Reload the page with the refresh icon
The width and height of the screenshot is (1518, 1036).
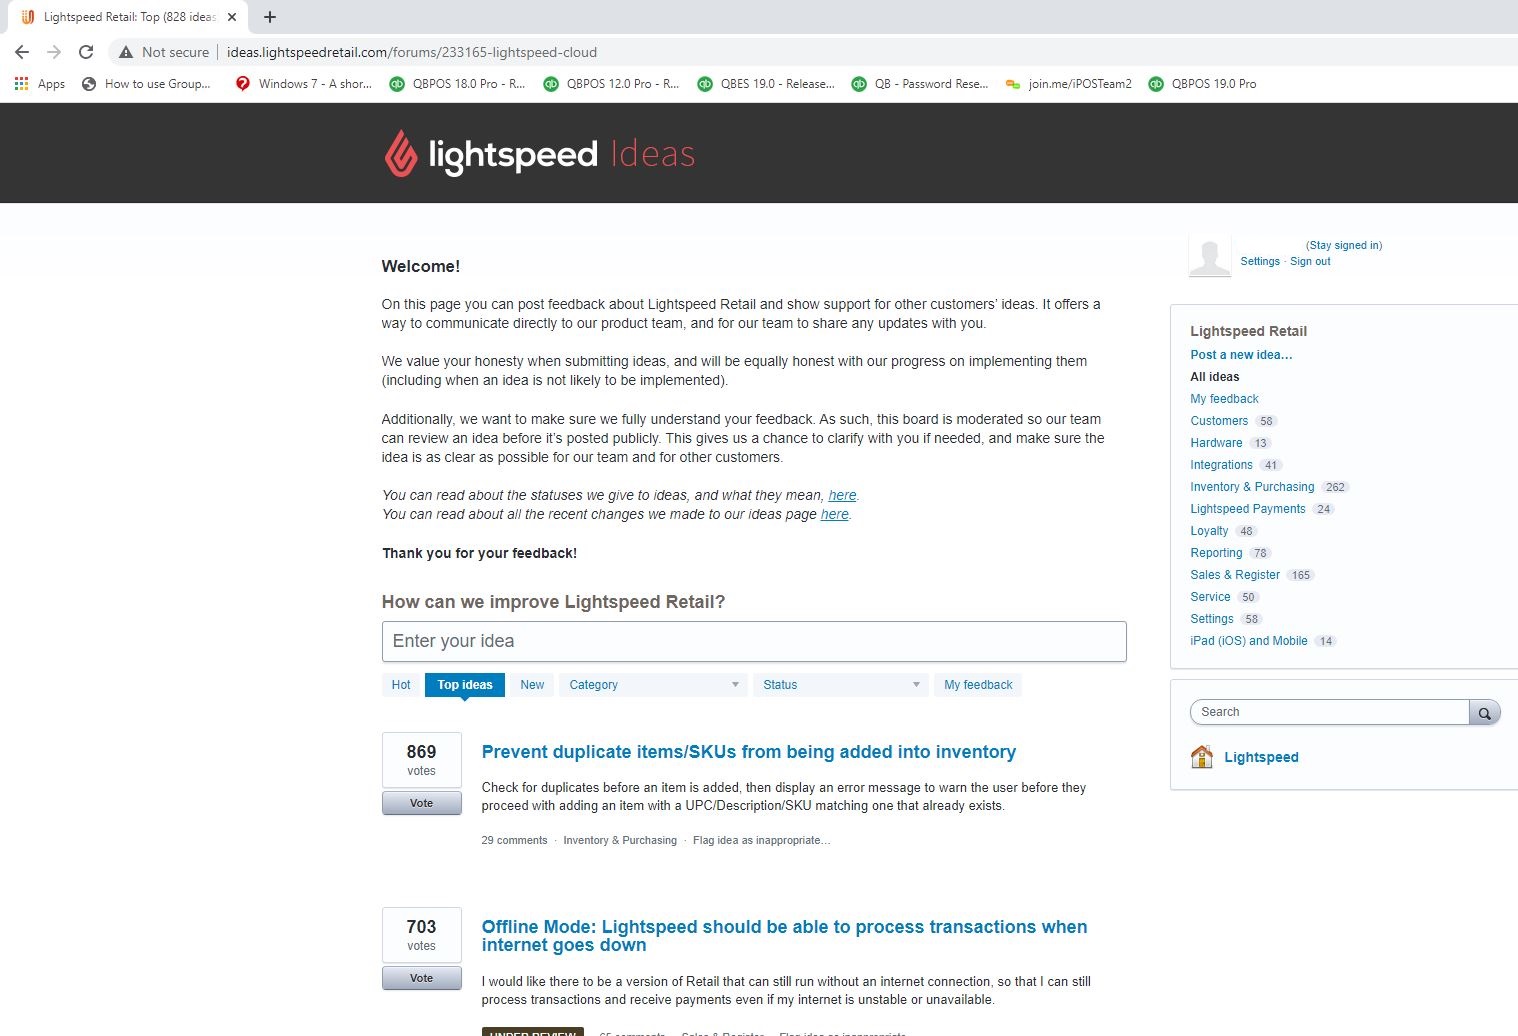[86, 52]
